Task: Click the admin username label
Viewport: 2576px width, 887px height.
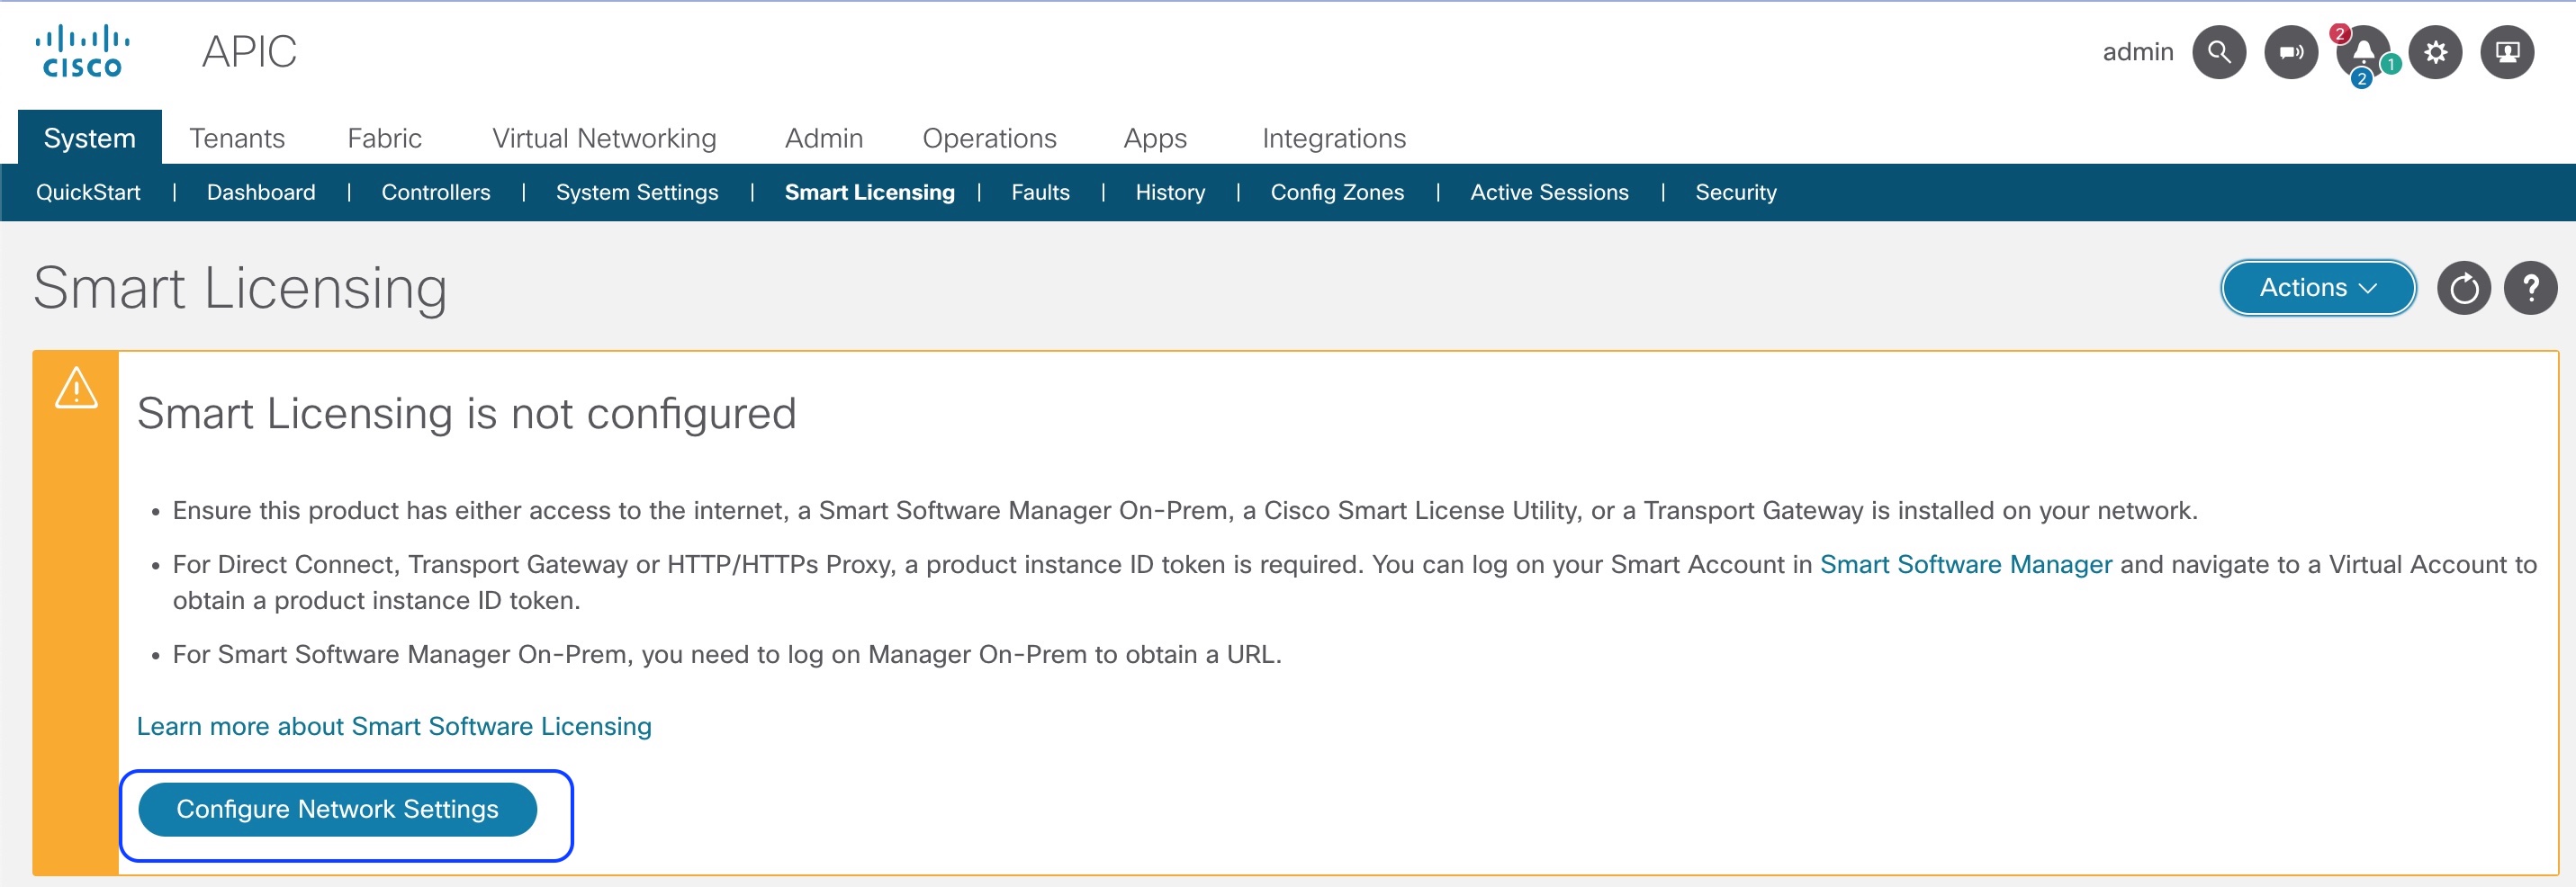Action: click(x=2138, y=52)
